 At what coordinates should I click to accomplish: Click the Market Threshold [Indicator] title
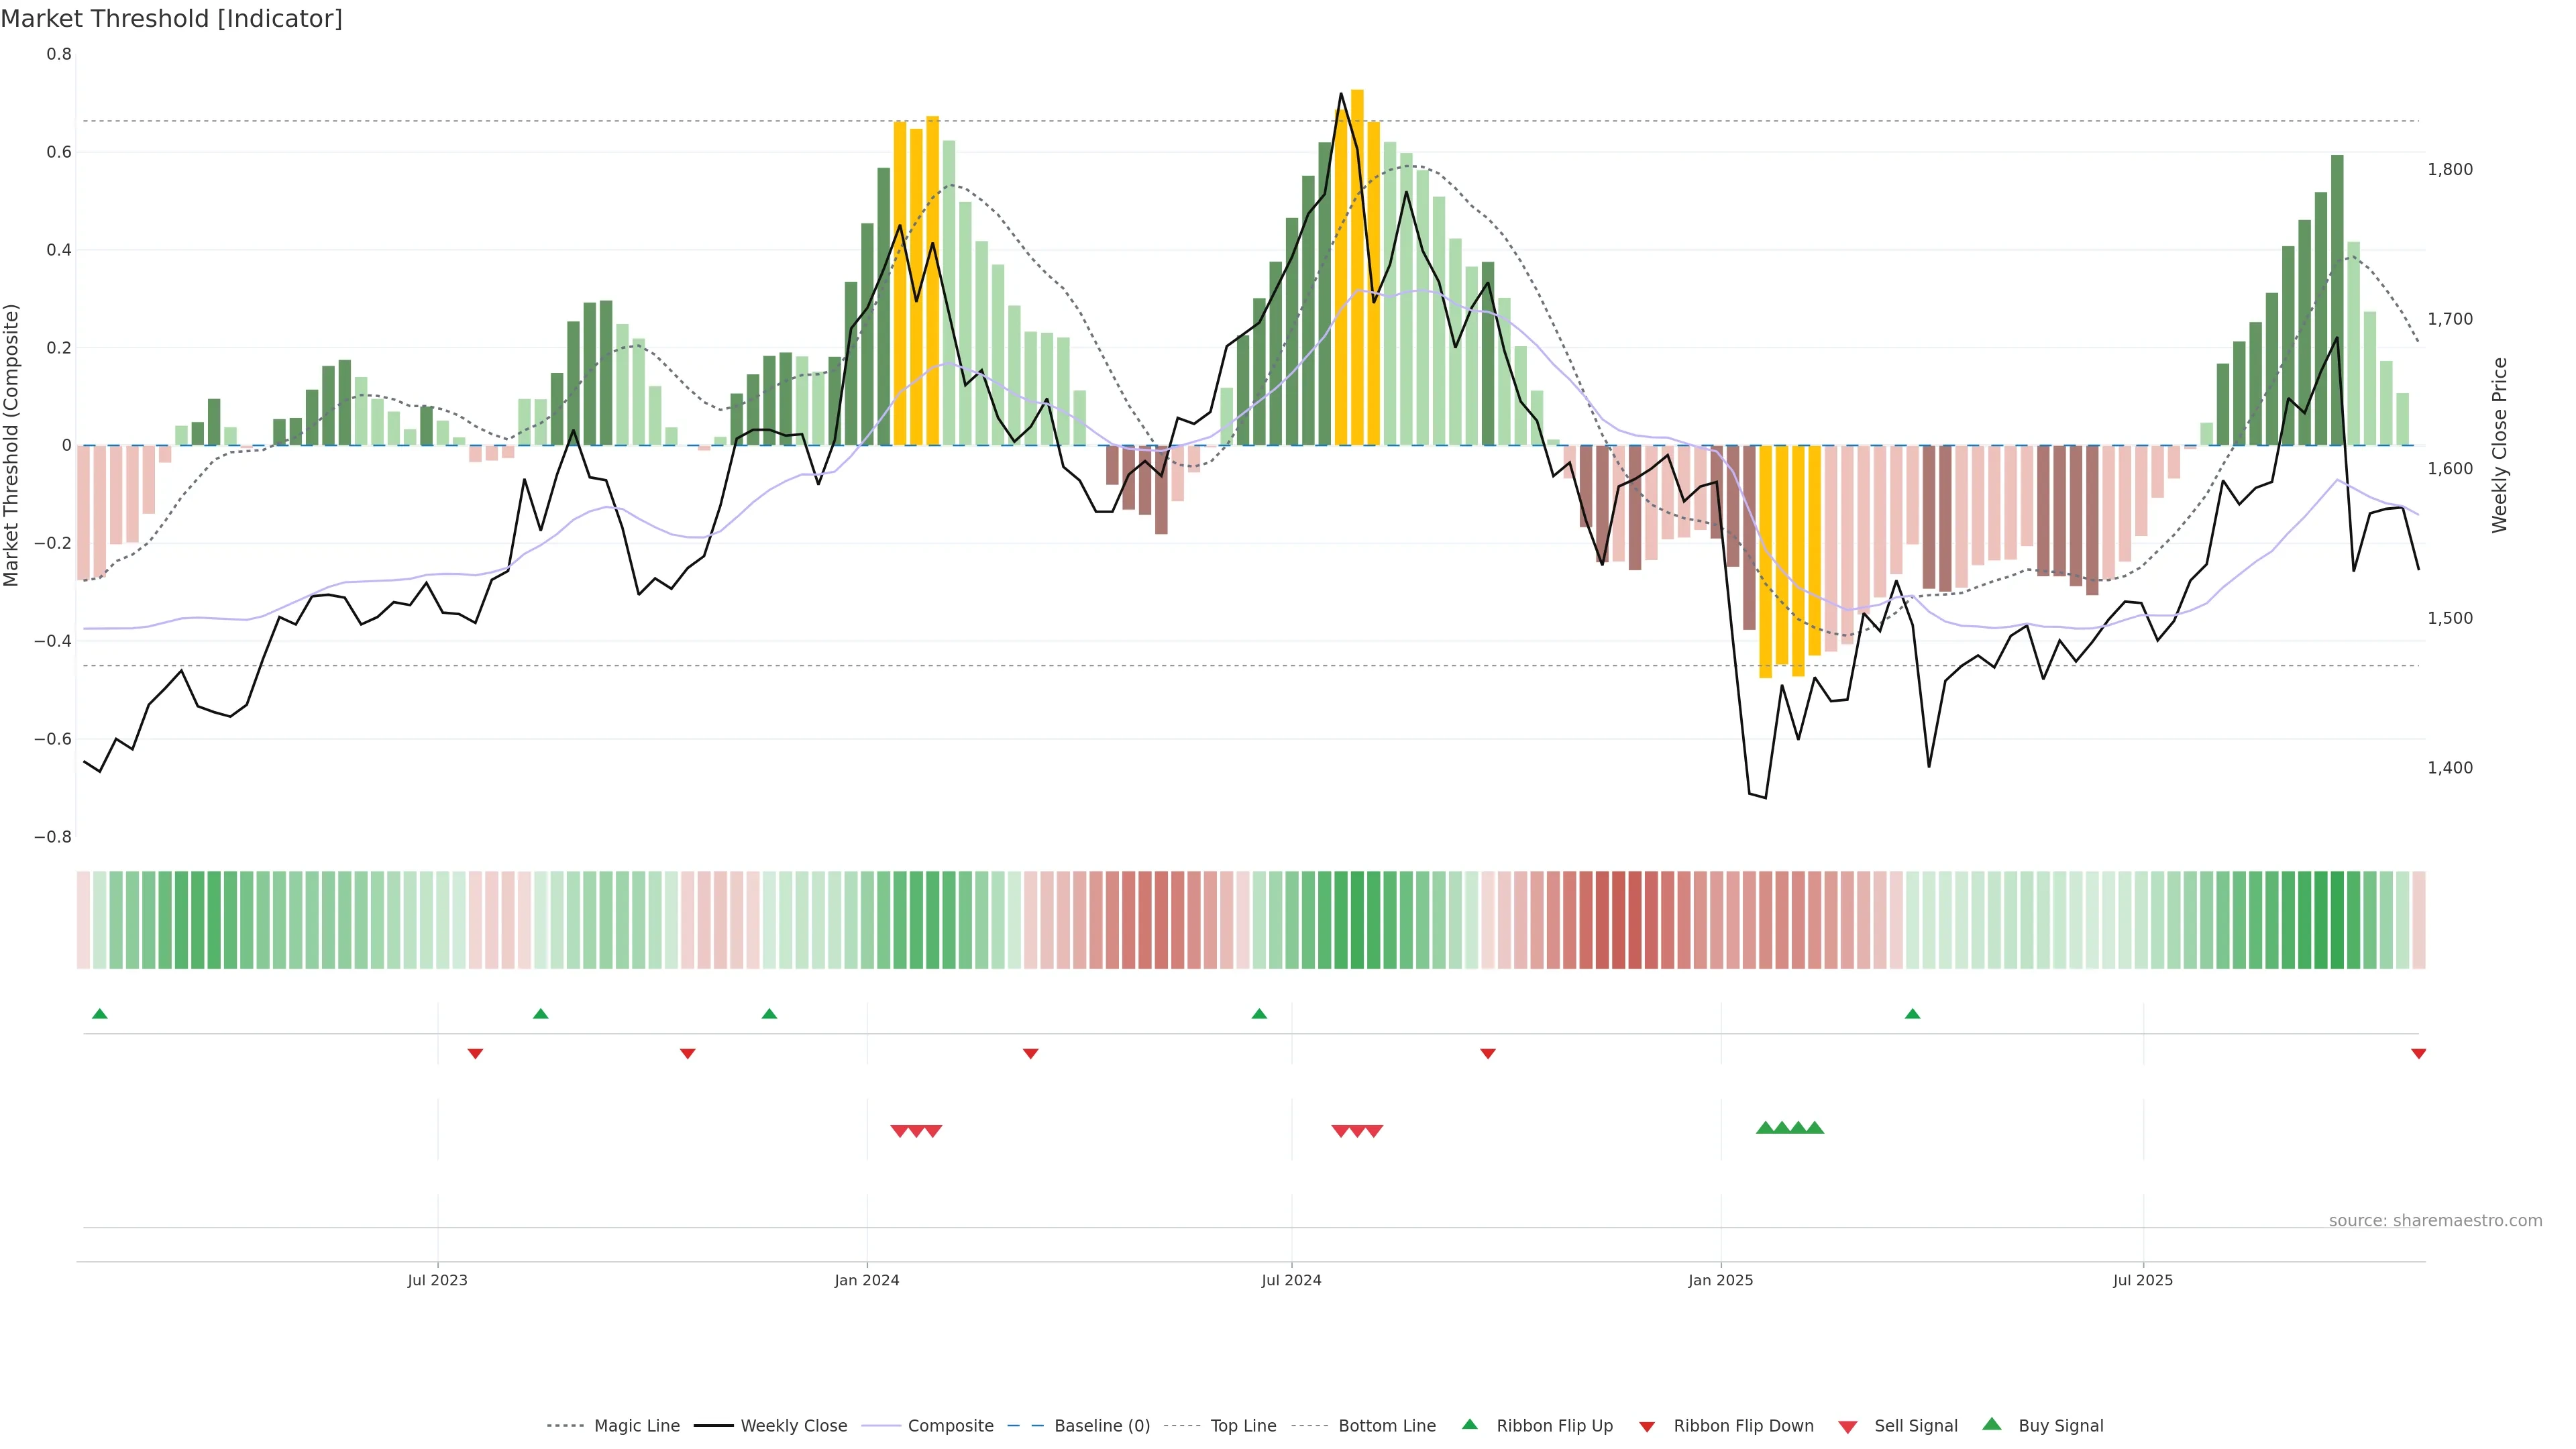pyautogui.click(x=171, y=19)
